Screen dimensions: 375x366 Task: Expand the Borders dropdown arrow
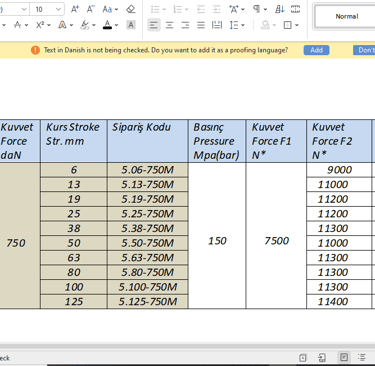296,25
